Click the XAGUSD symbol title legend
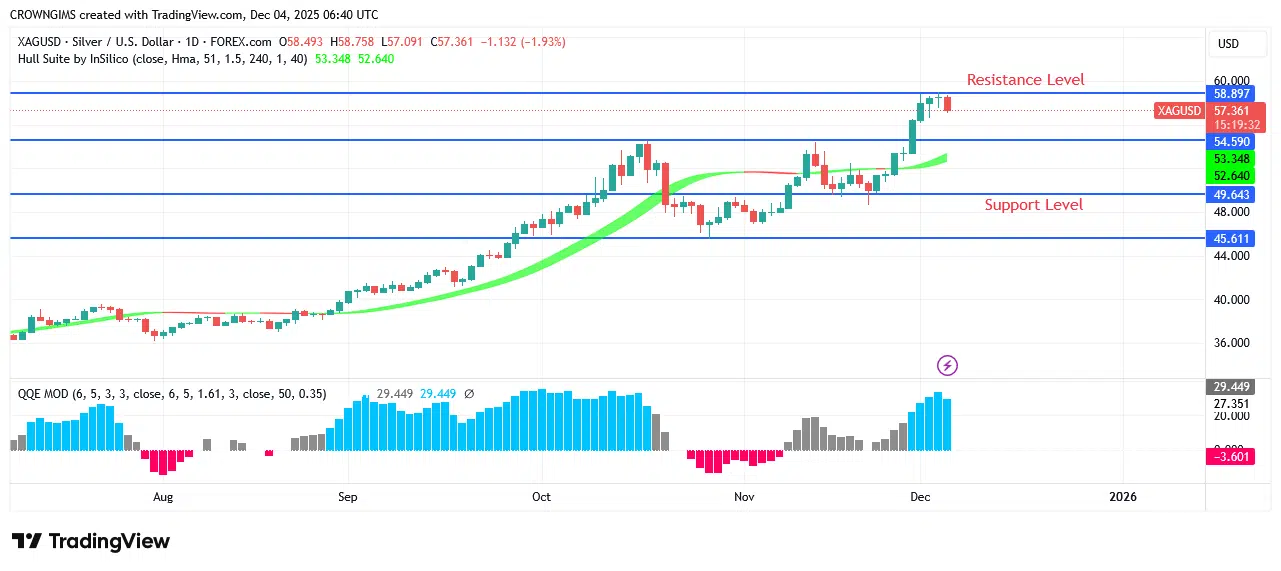Image resolution: width=1281 pixels, height=571 pixels. click(144, 42)
